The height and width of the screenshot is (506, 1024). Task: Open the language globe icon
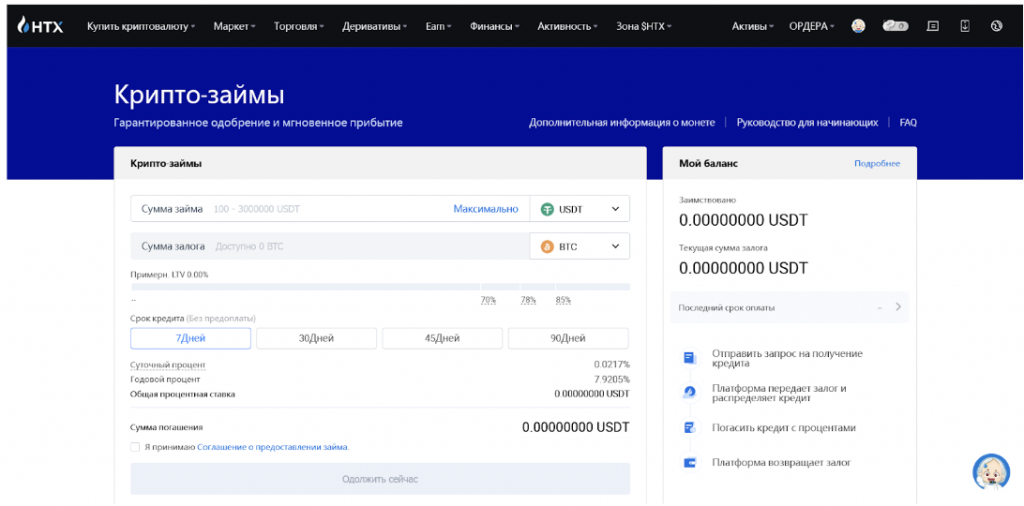pyautogui.click(x=996, y=26)
